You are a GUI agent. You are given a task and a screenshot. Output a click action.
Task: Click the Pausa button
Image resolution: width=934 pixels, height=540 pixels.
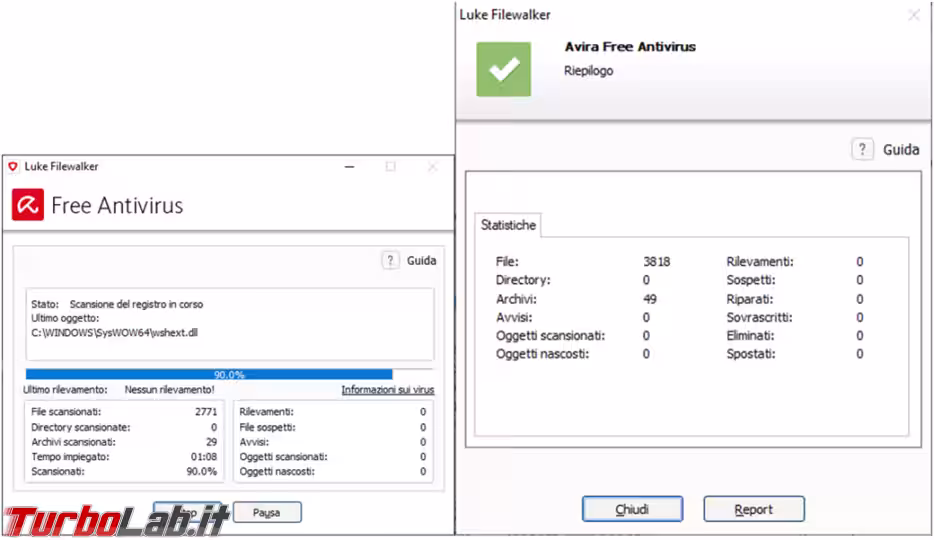pyautogui.click(x=267, y=512)
